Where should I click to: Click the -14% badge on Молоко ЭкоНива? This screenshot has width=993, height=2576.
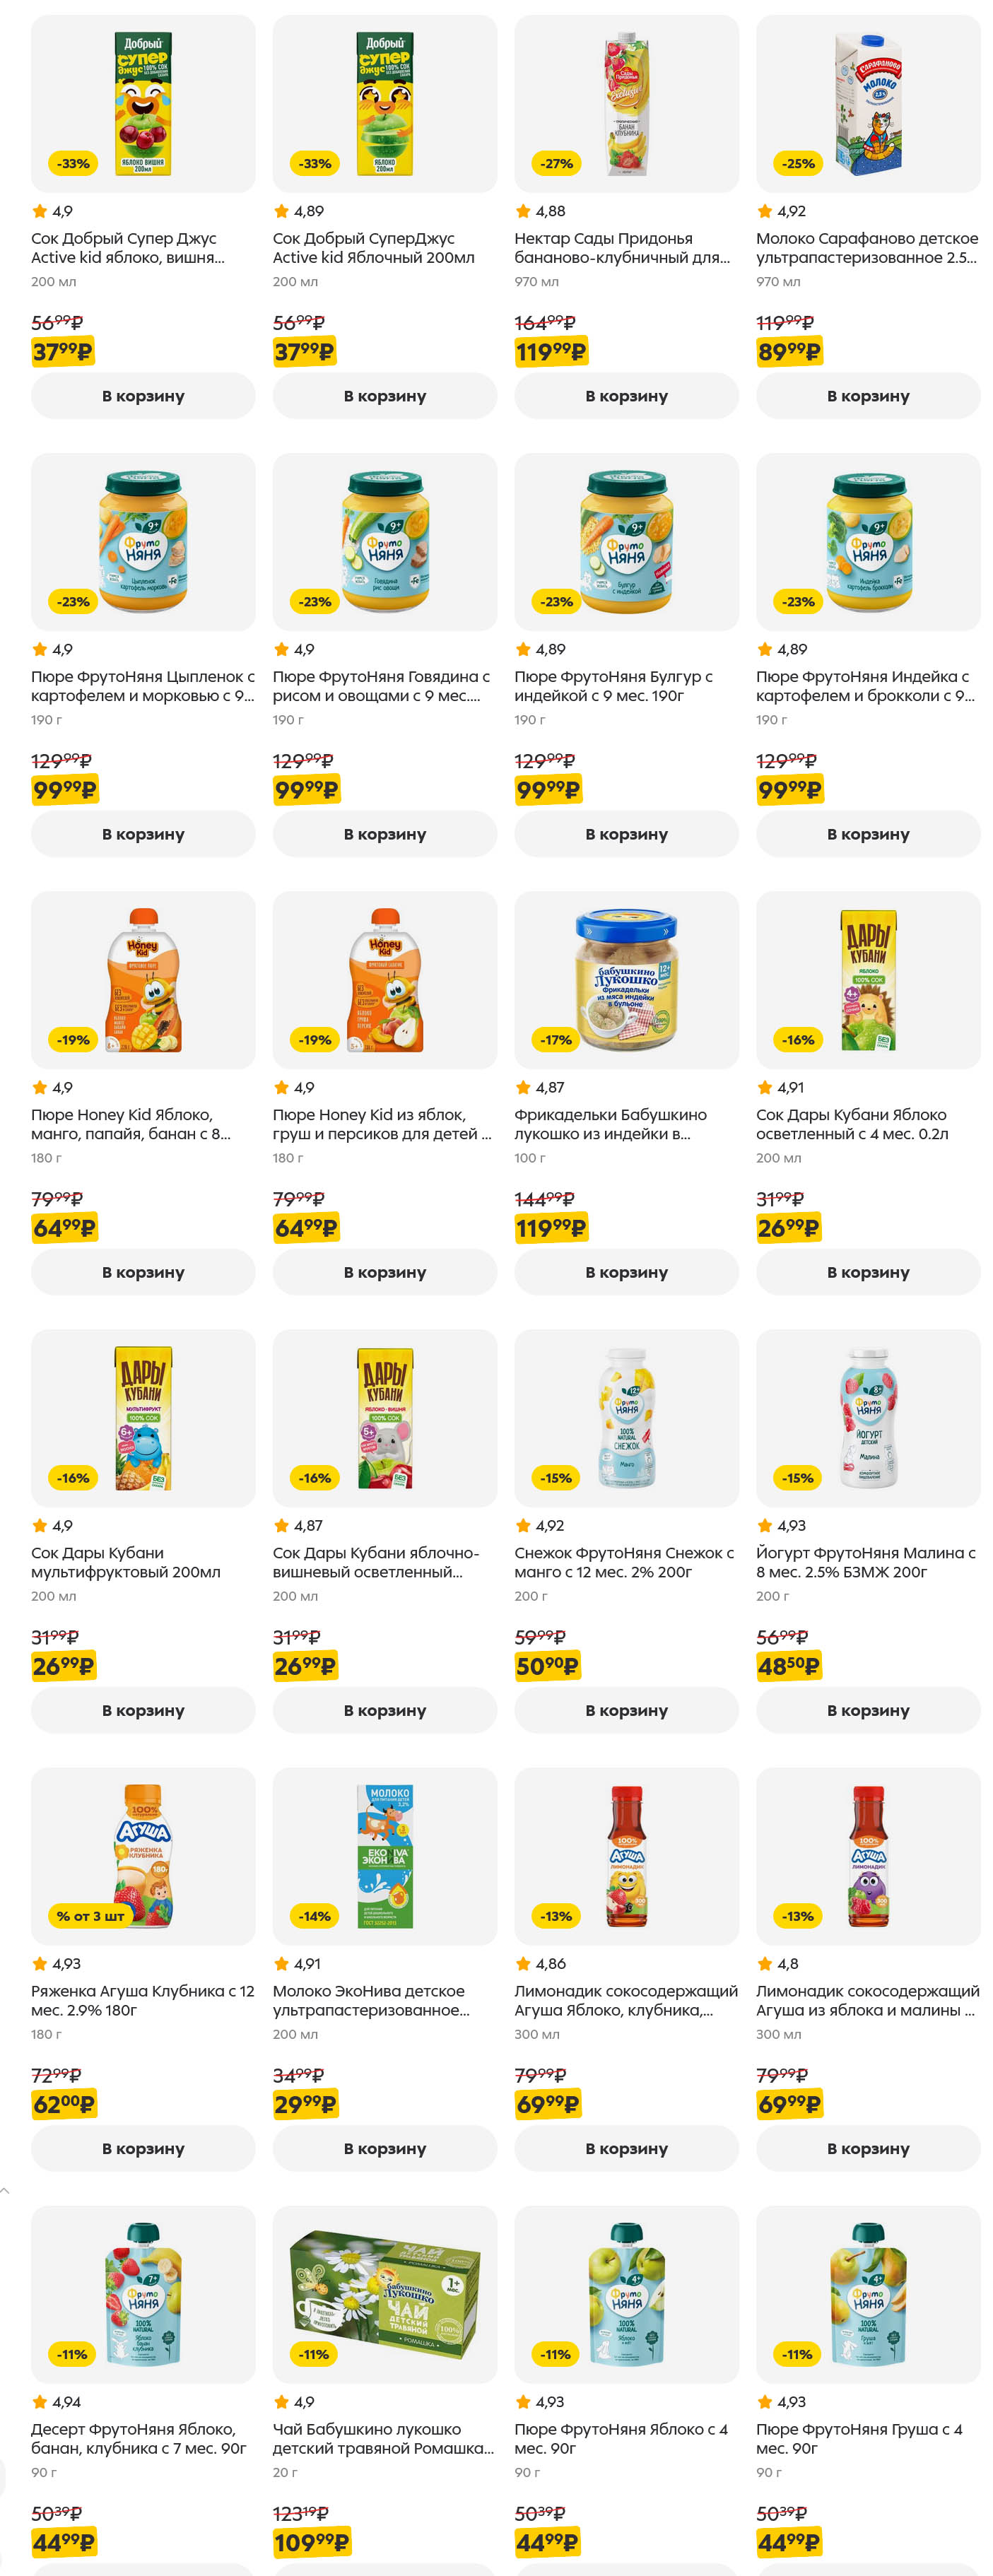coord(314,1916)
